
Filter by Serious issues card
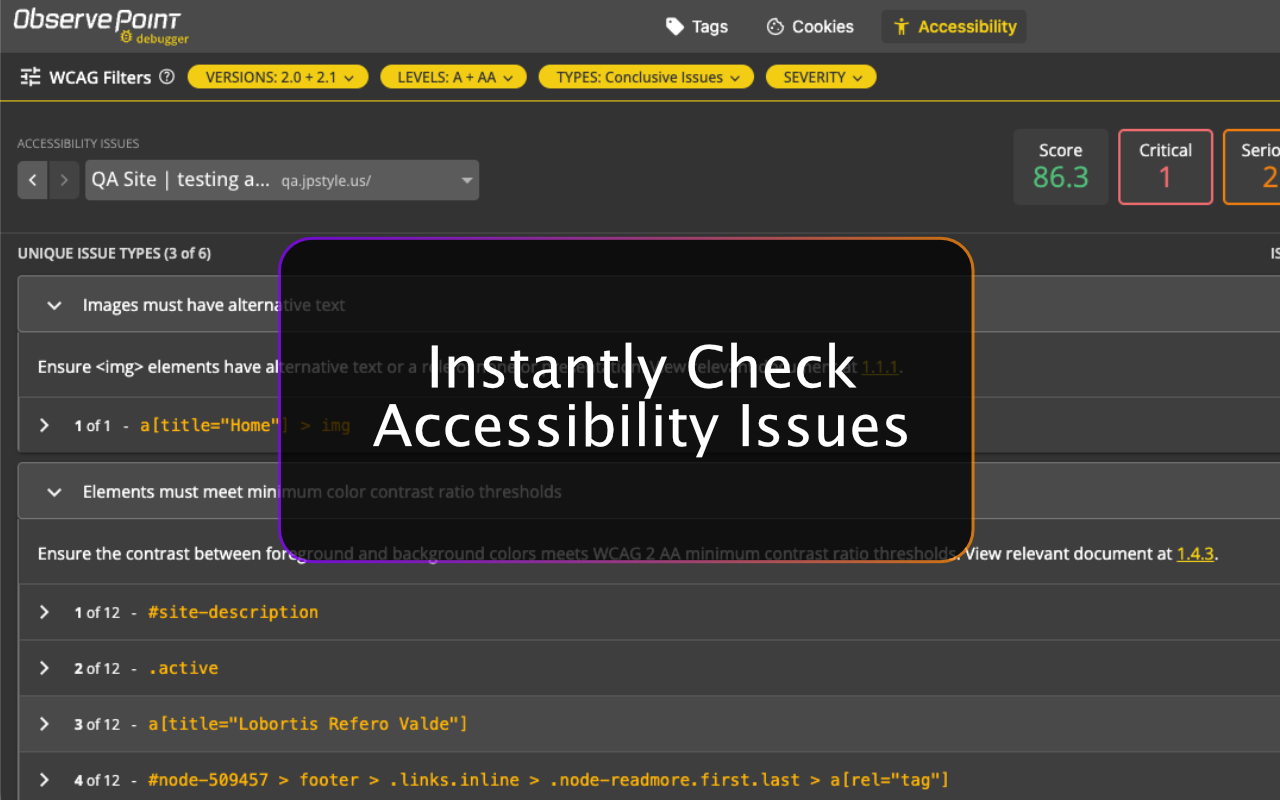[1252, 167]
